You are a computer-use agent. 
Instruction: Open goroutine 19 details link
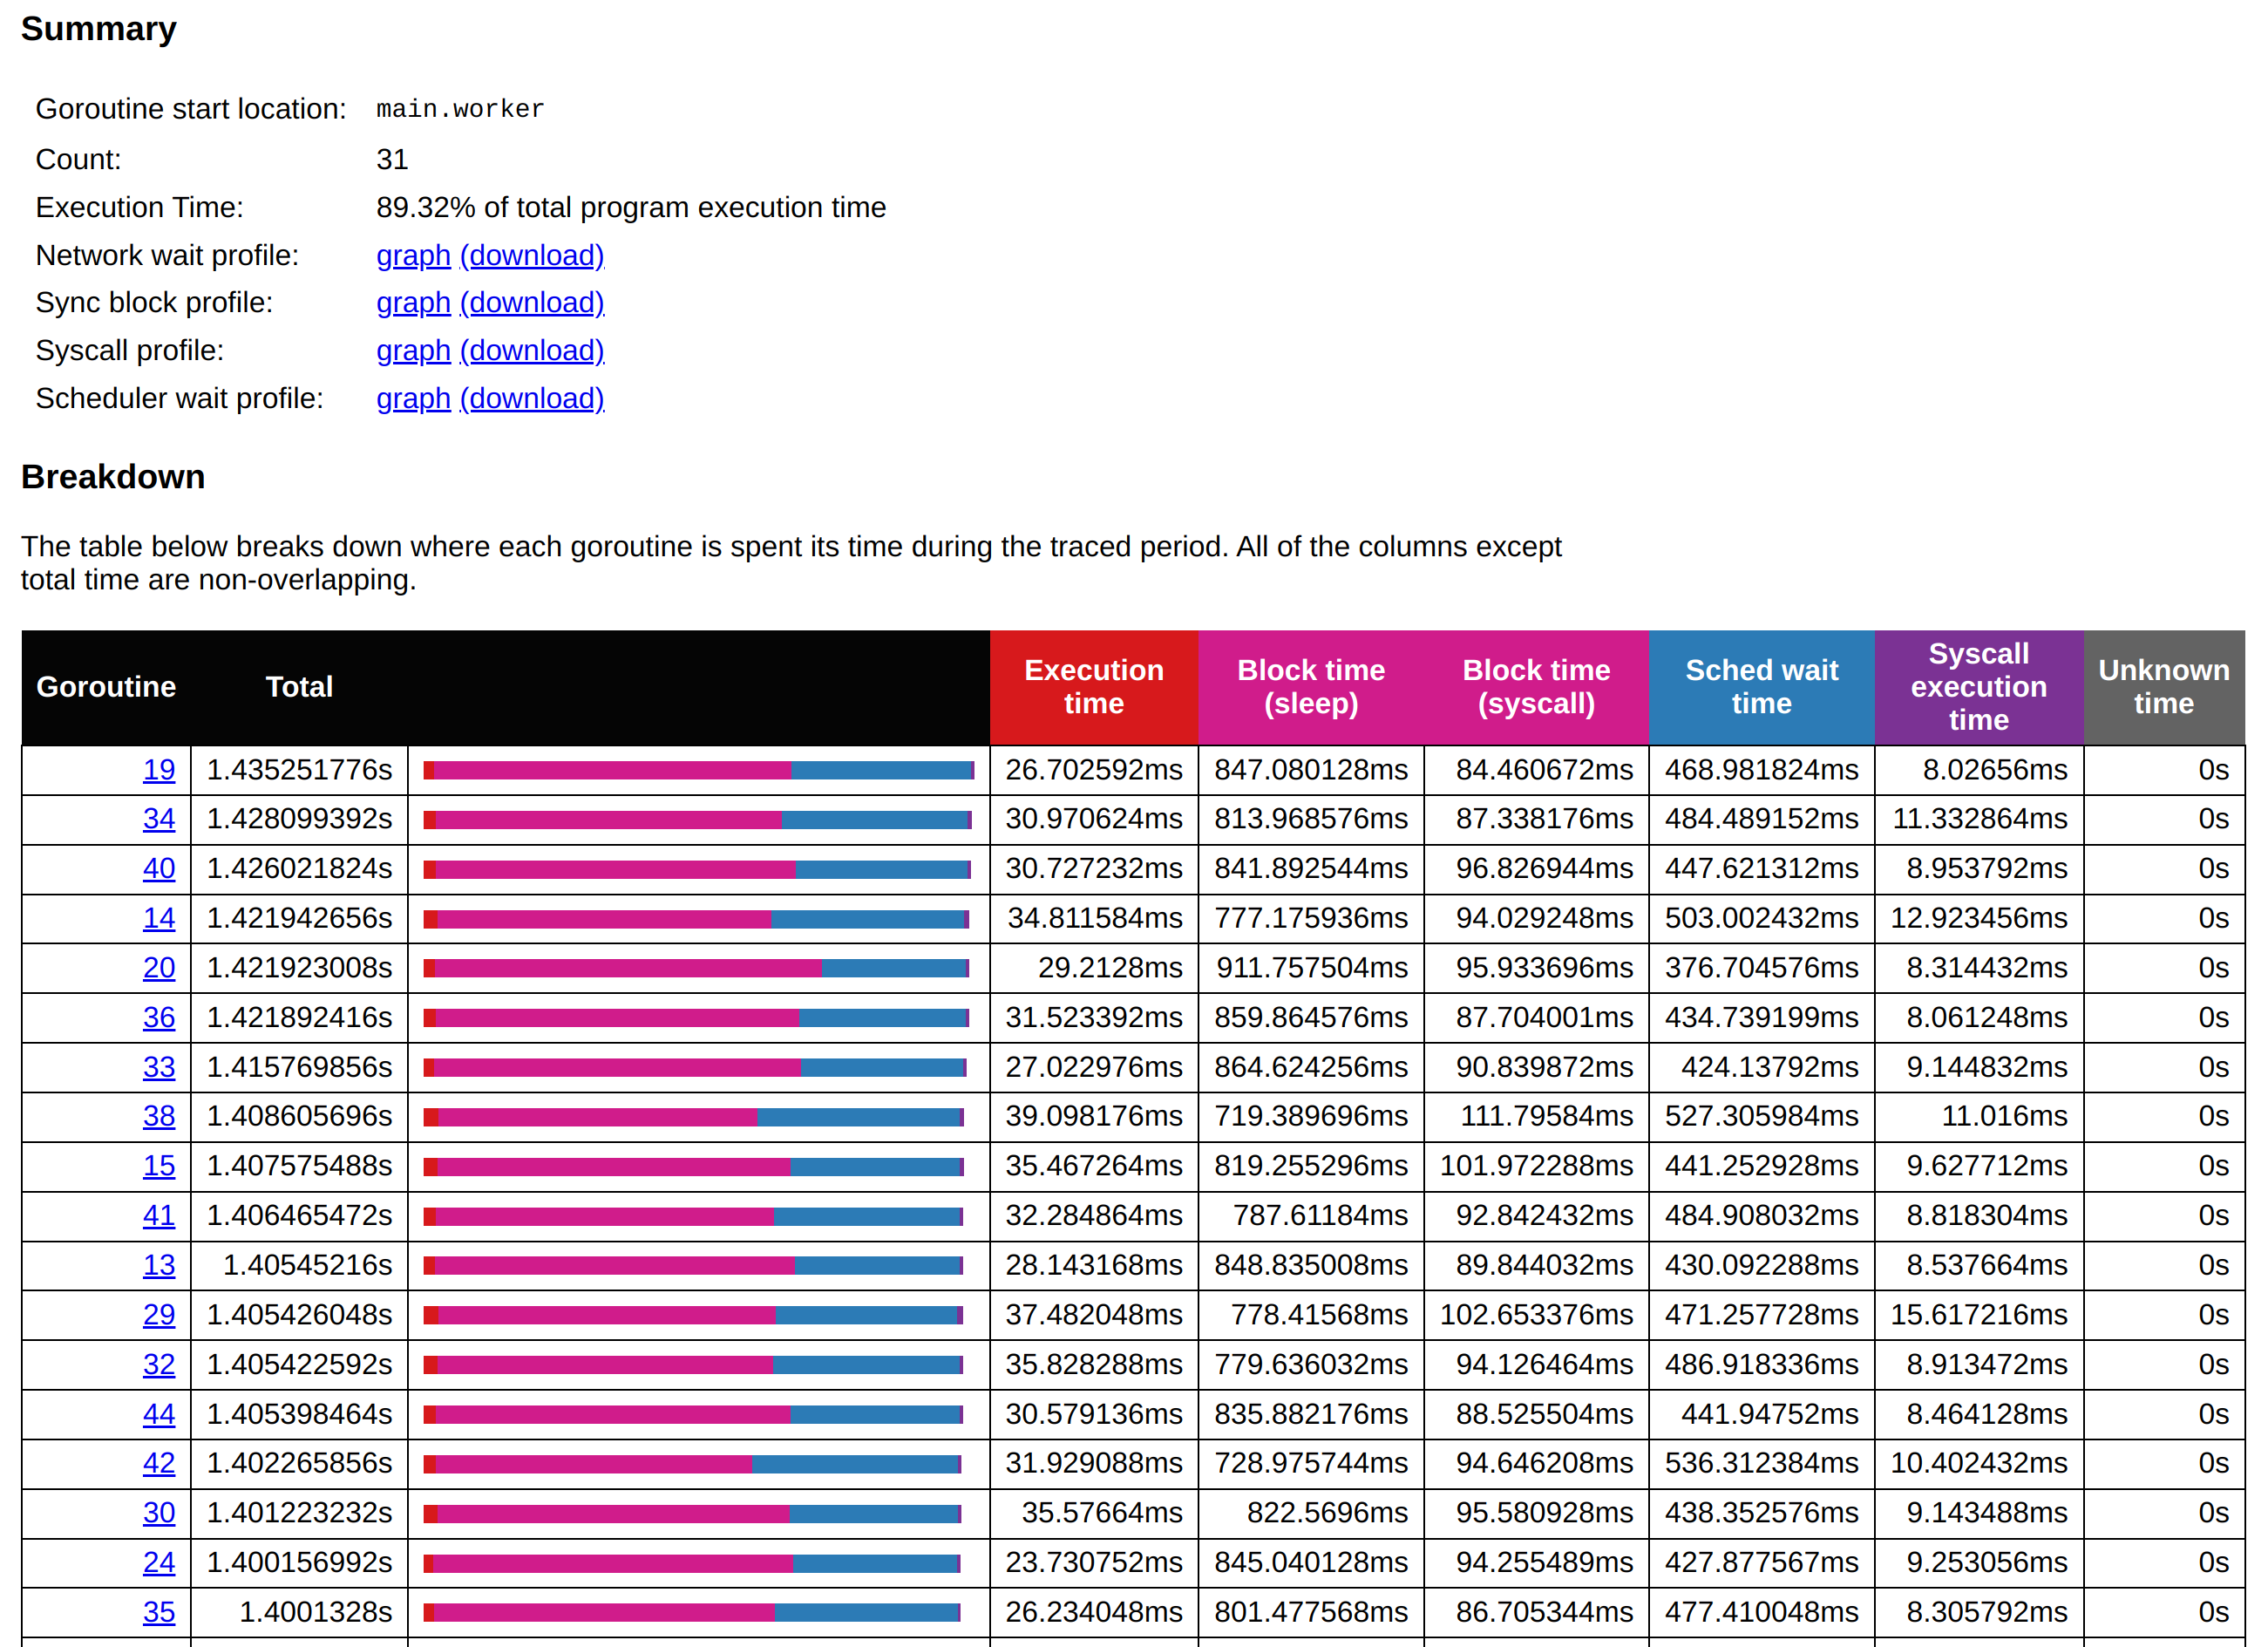[158, 770]
